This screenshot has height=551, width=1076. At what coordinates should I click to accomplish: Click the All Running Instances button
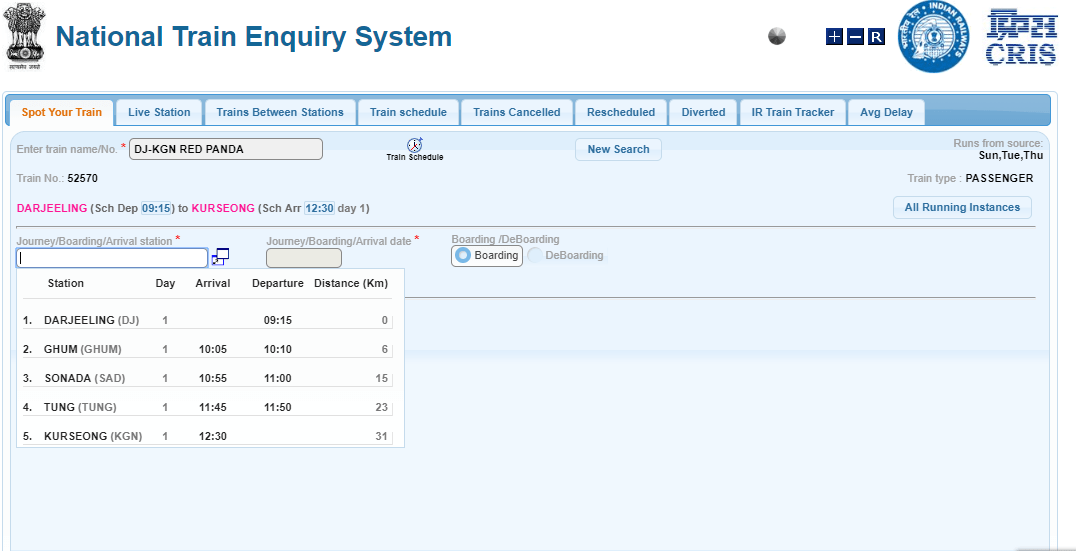962,207
